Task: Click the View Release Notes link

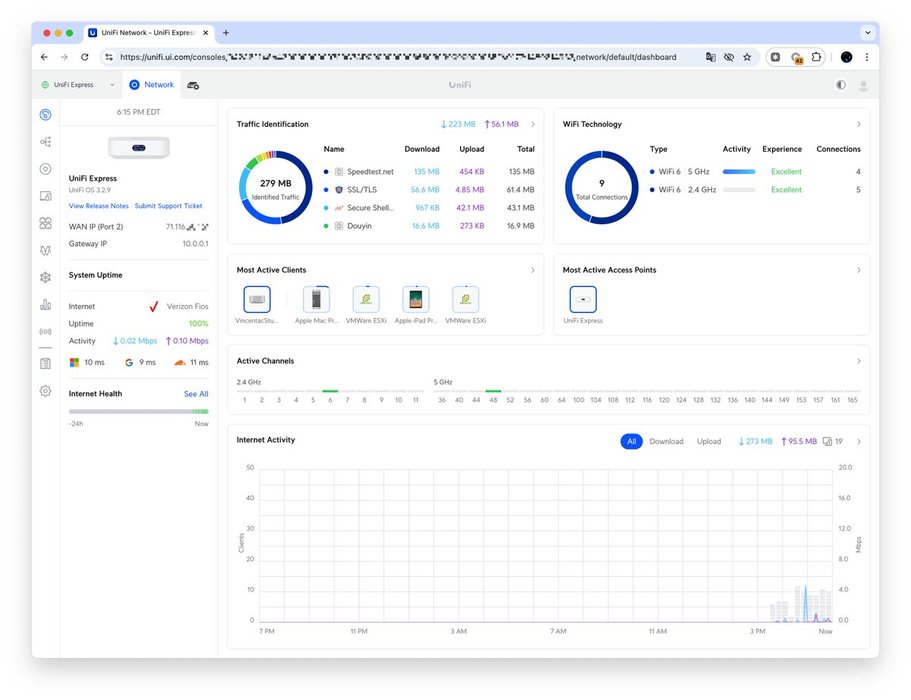Action: coord(99,206)
